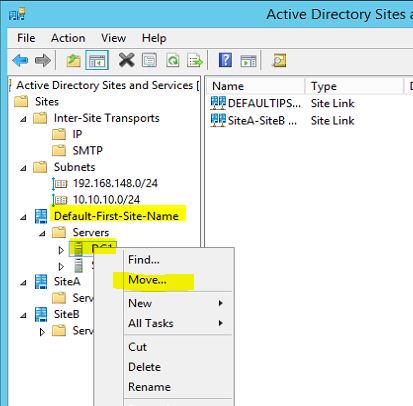Open the New submenu in context menu

178,303
